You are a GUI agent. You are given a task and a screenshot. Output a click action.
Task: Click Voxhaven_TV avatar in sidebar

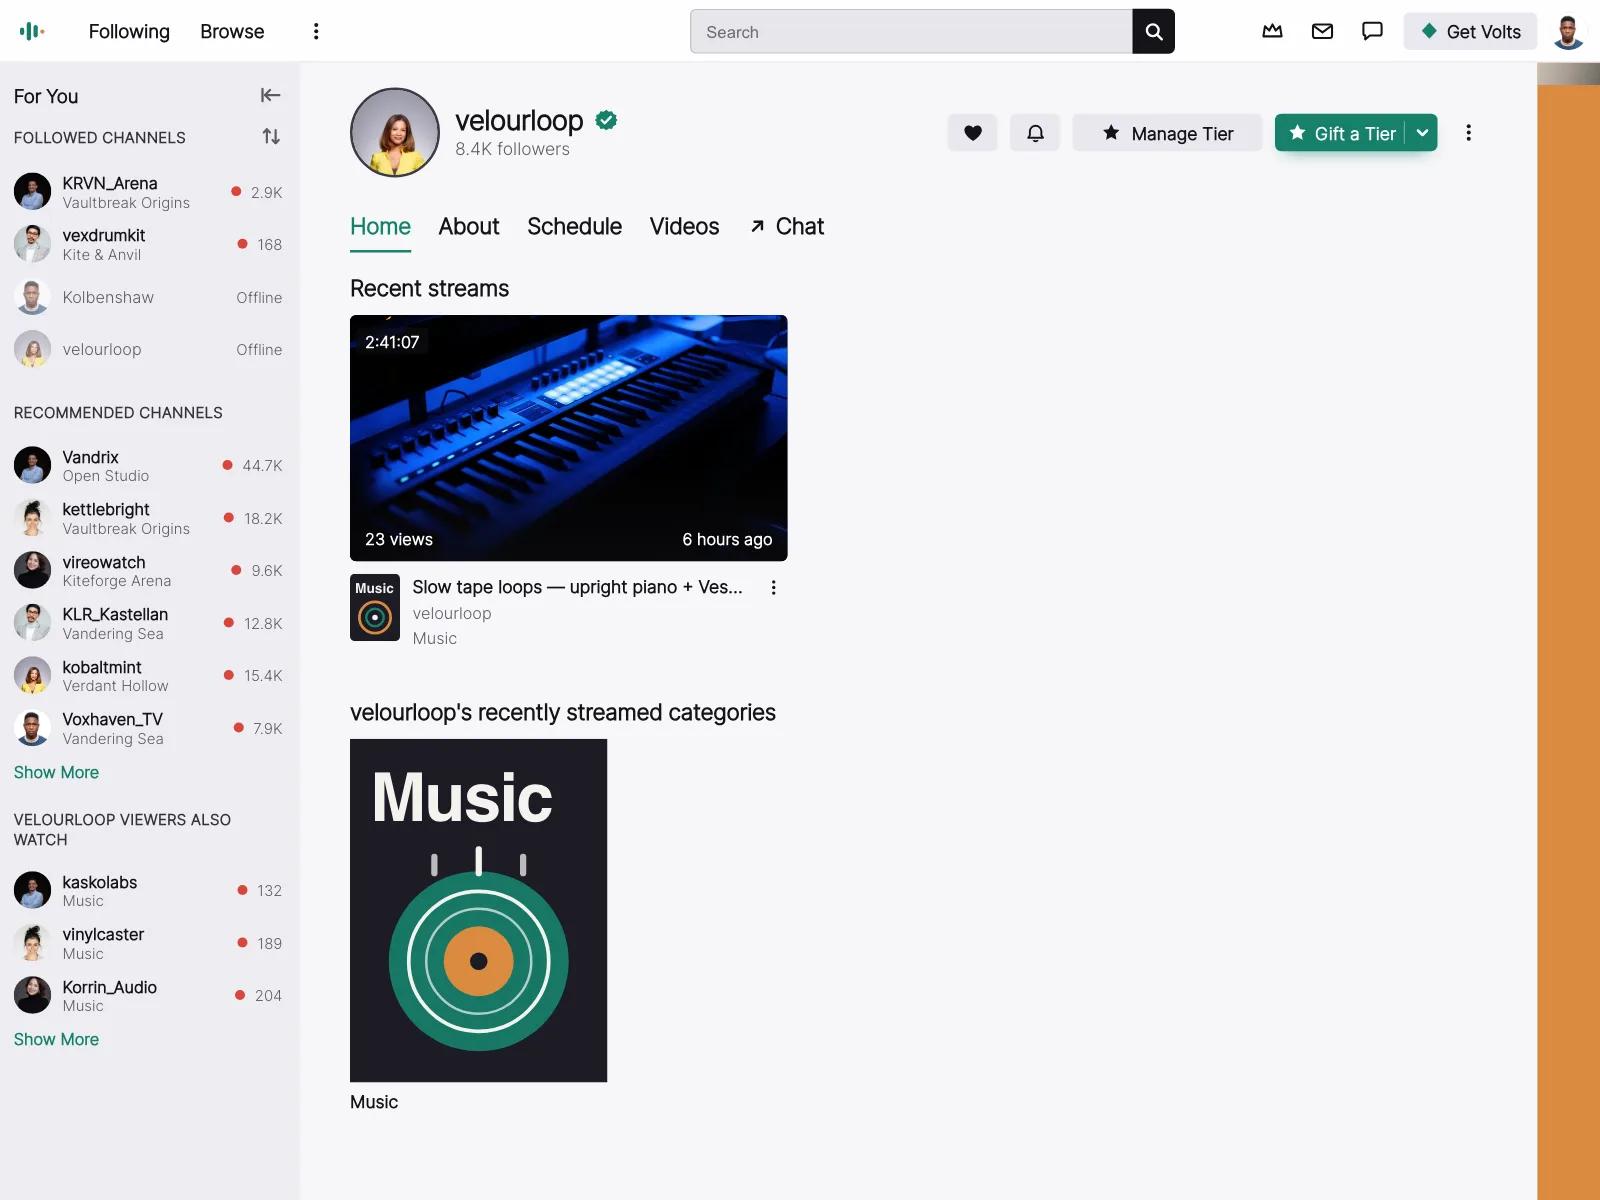pyautogui.click(x=32, y=728)
